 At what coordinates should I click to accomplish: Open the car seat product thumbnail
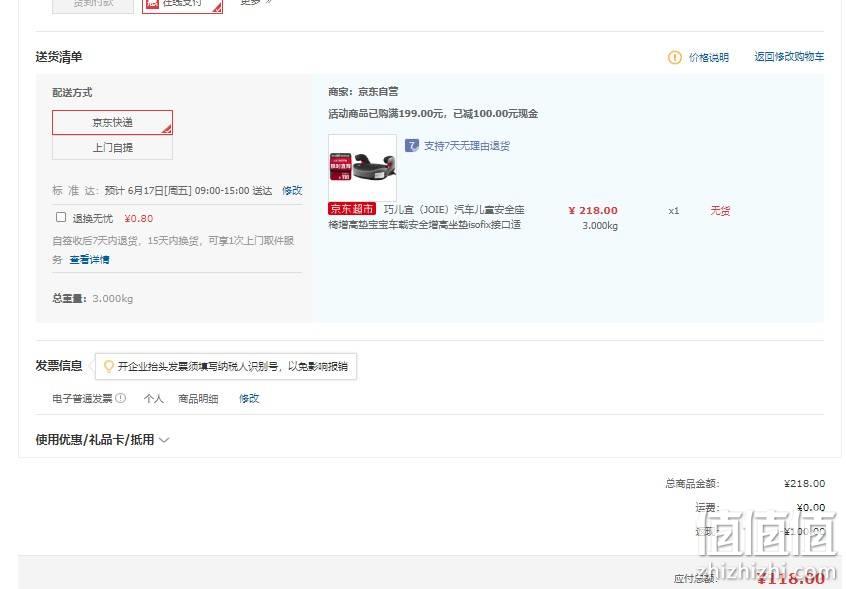click(363, 168)
